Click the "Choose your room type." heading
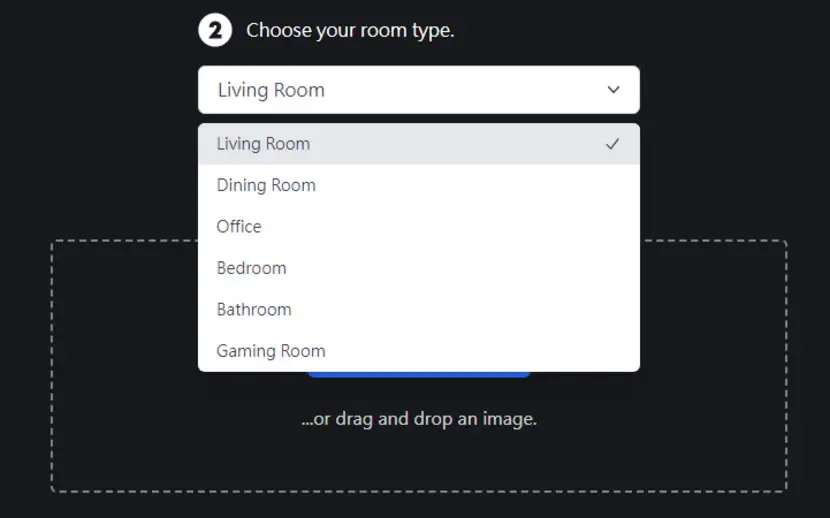The height and width of the screenshot is (518, 830). [x=350, y=30]
